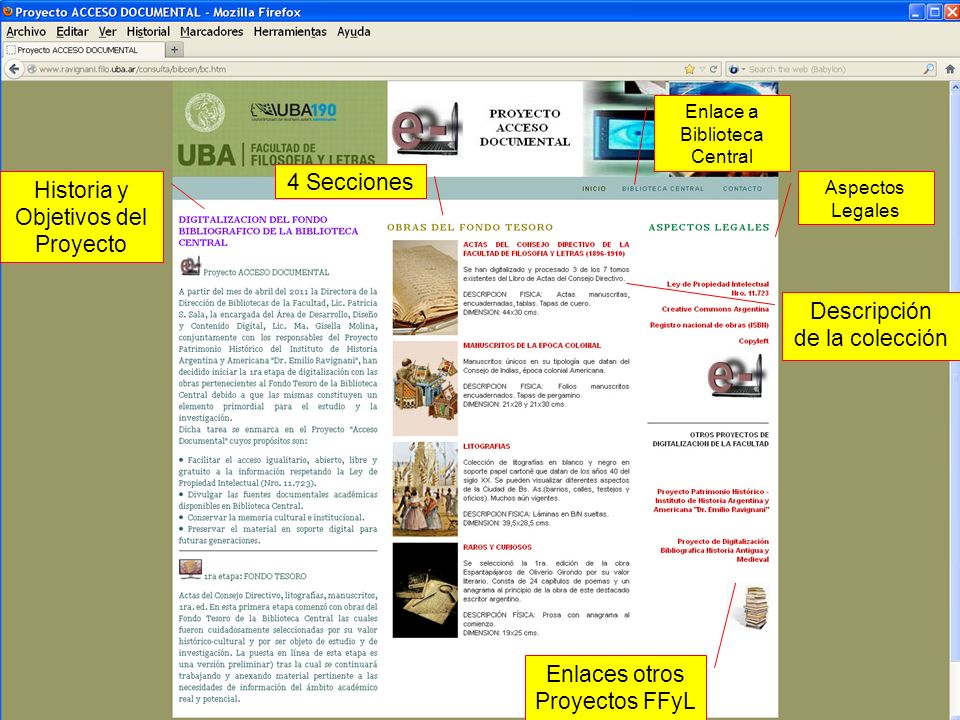Click the DIGITALIZACION DEL FONDO BIBLIOGRAFICO heading
The width and height of the screenshot is (960, 720).
pyautogui.click(x=268, y=231)
